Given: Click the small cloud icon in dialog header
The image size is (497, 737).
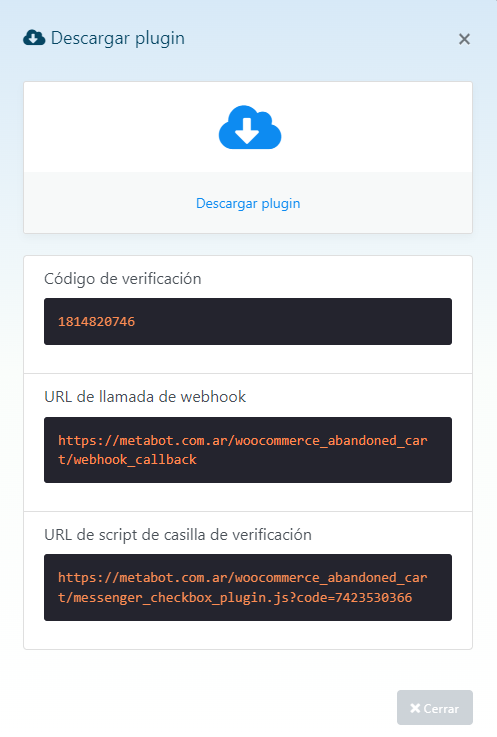Looking at the screenshot, I should point(34,38).
